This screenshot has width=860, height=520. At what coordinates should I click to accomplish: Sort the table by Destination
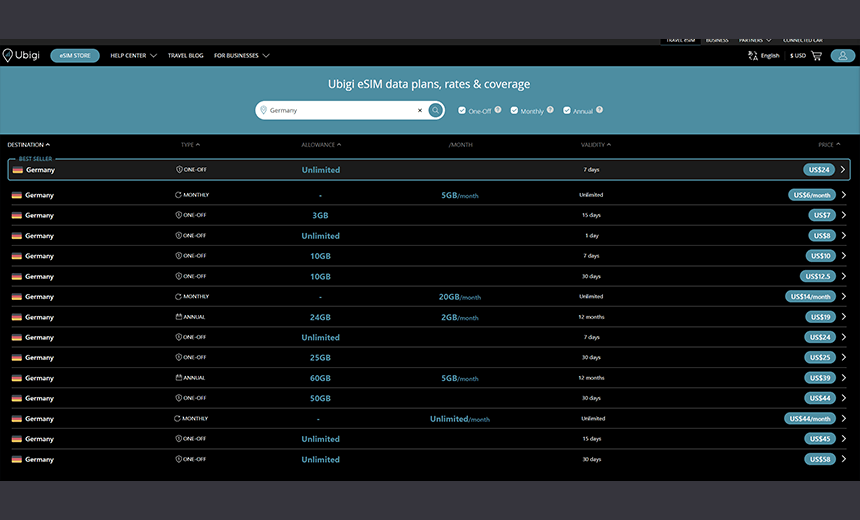point(29,145)
